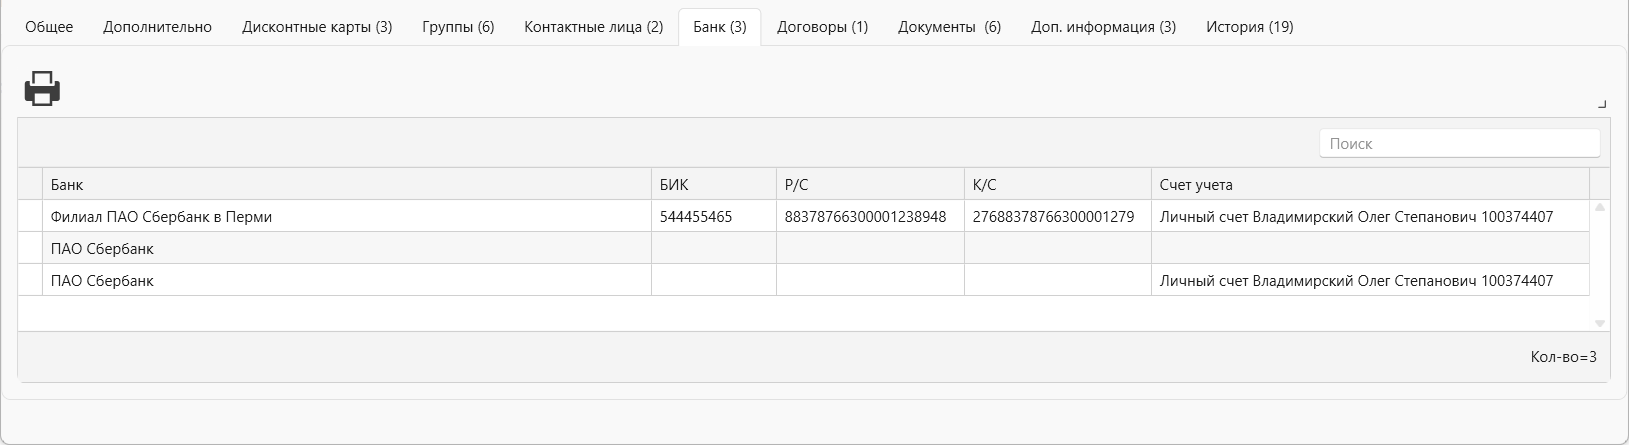
Task: Sort by the Банк column header
Action: pos(346,185)
